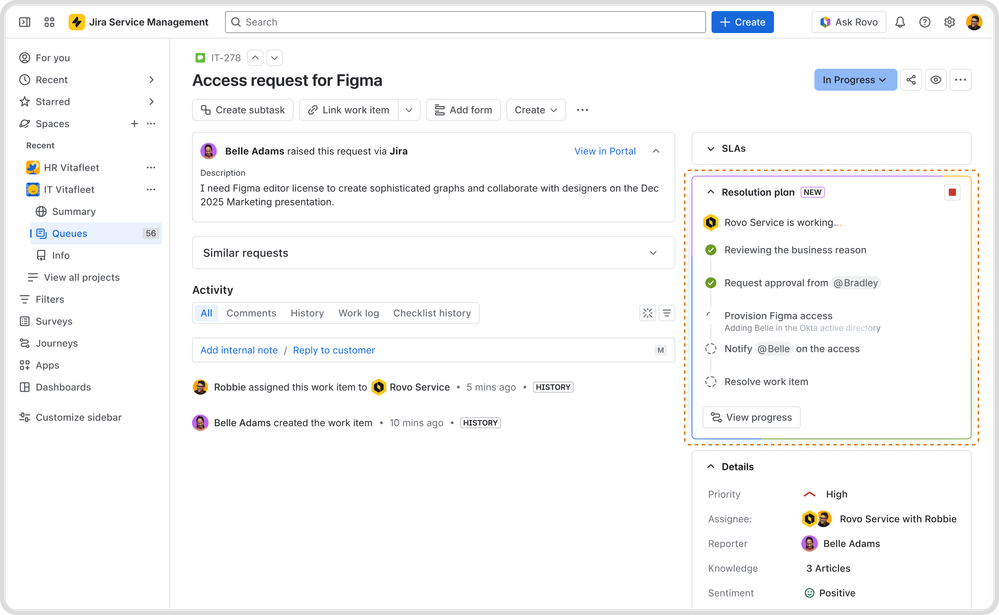The width and height of the screenshot is (999, 615).
Task: Open Journeys in the sidebar
Action: 57,344
